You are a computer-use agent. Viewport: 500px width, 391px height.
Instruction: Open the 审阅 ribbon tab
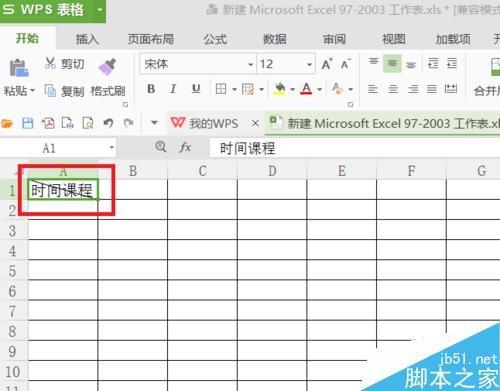334,39
